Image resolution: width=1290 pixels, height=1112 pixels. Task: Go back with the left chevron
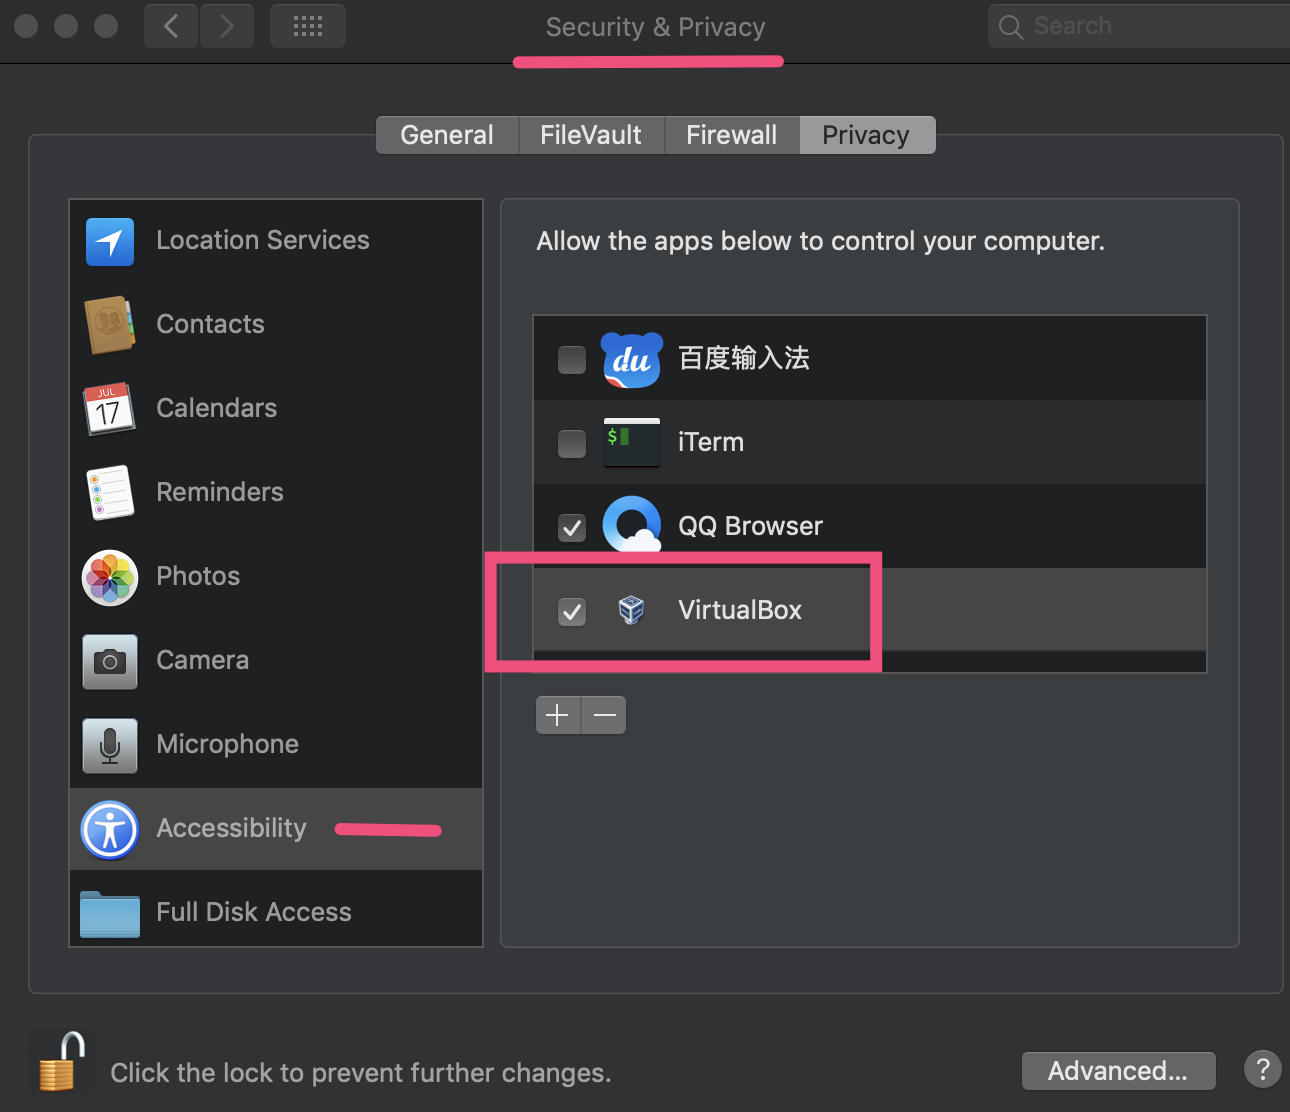tap(171, 26)
